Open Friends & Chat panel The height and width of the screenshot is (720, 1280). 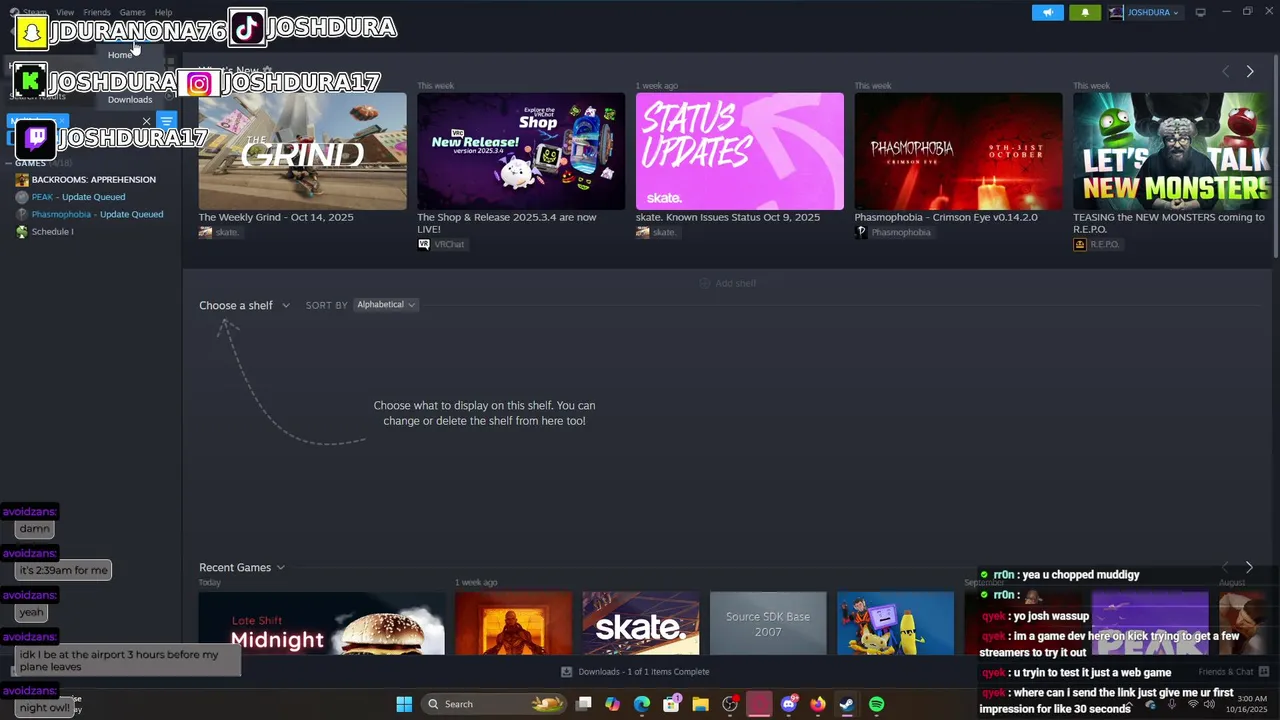[x=1233, y=672]
